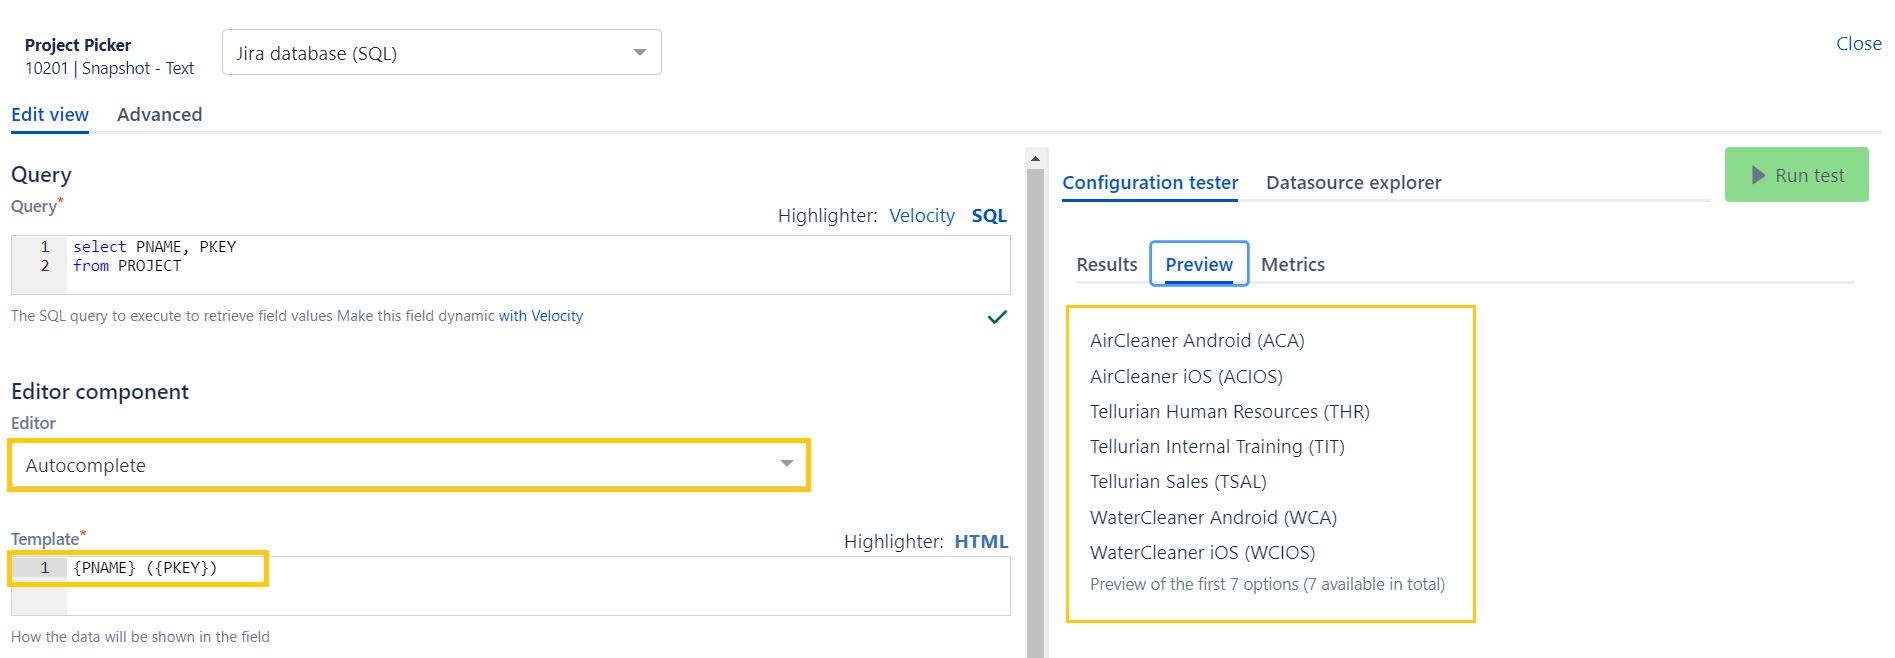1895x658 pixels.
Task: Open the Jira database (SQL) datasource dropdown
Action: pos(441,53)
